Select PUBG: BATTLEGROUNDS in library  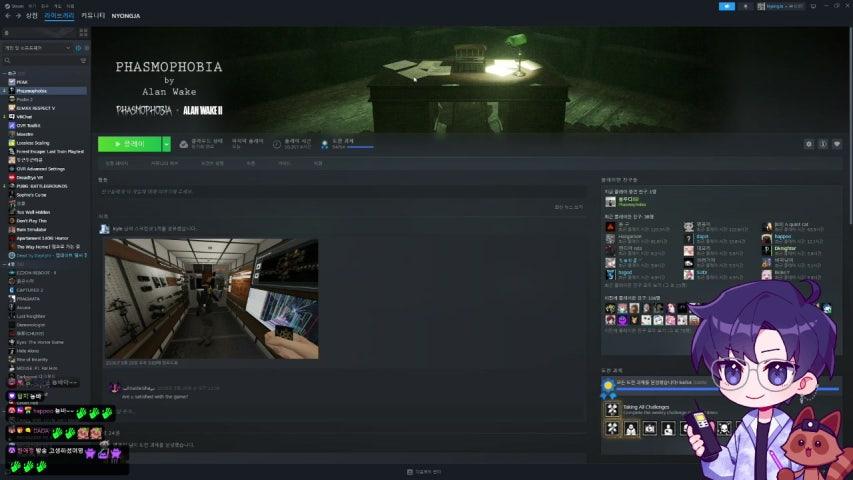46,186
